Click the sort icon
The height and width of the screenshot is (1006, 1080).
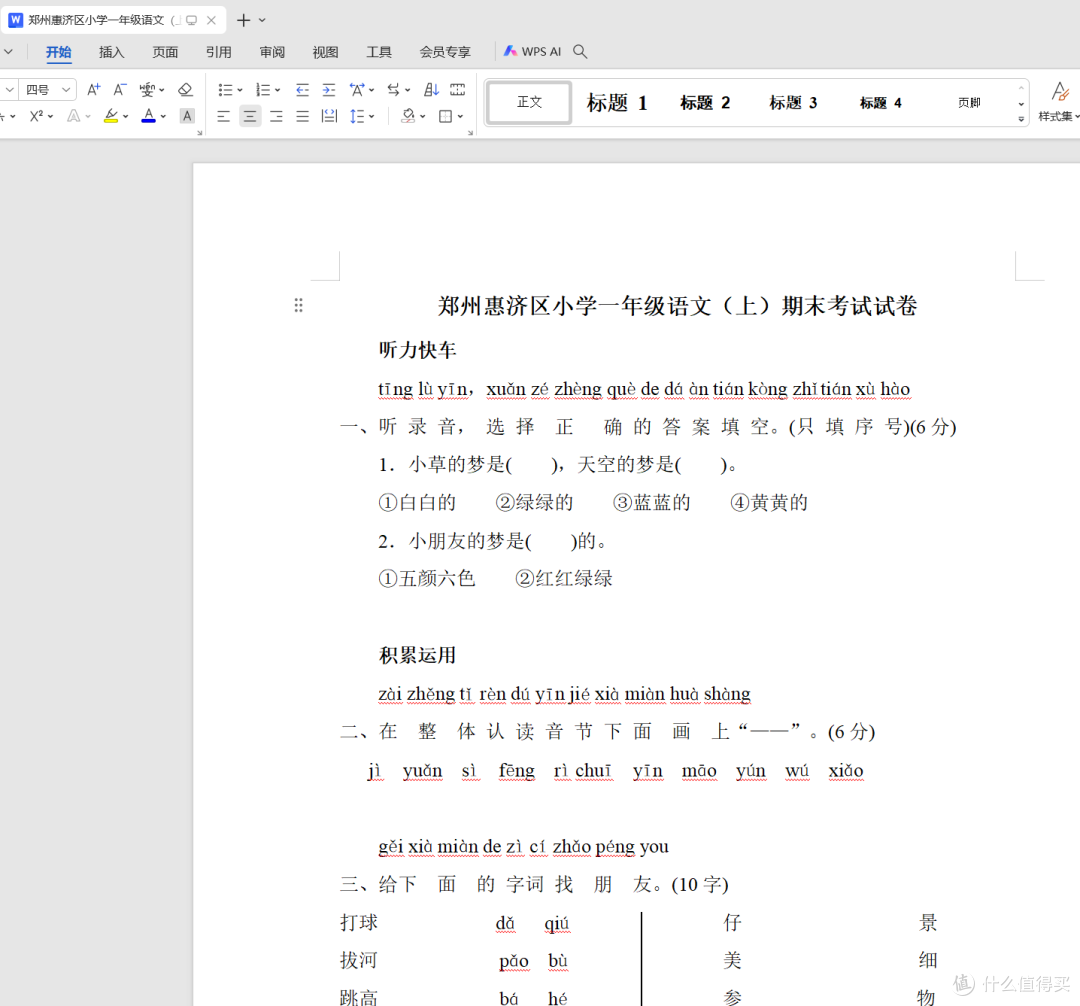[x=431, y=90]
